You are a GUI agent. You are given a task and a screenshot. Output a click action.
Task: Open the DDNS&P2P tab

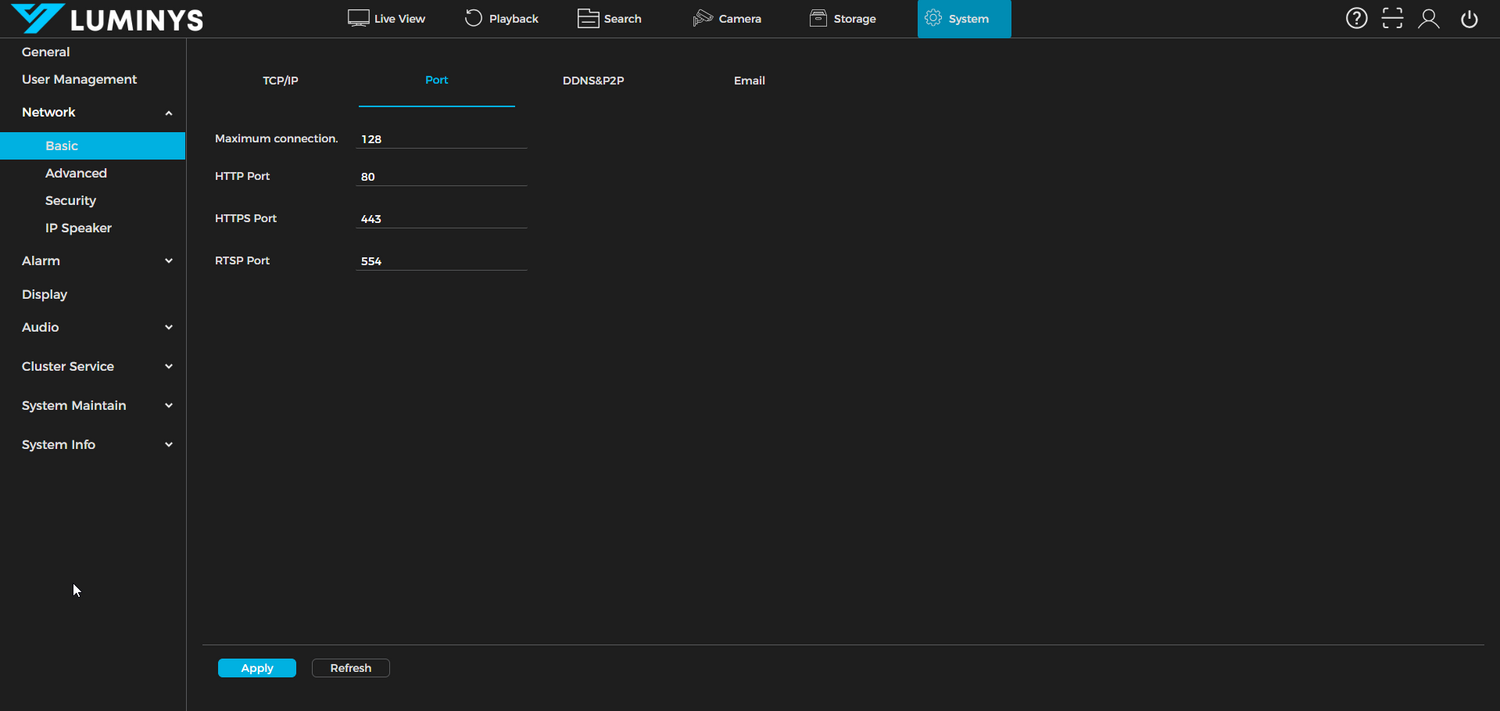593,80
